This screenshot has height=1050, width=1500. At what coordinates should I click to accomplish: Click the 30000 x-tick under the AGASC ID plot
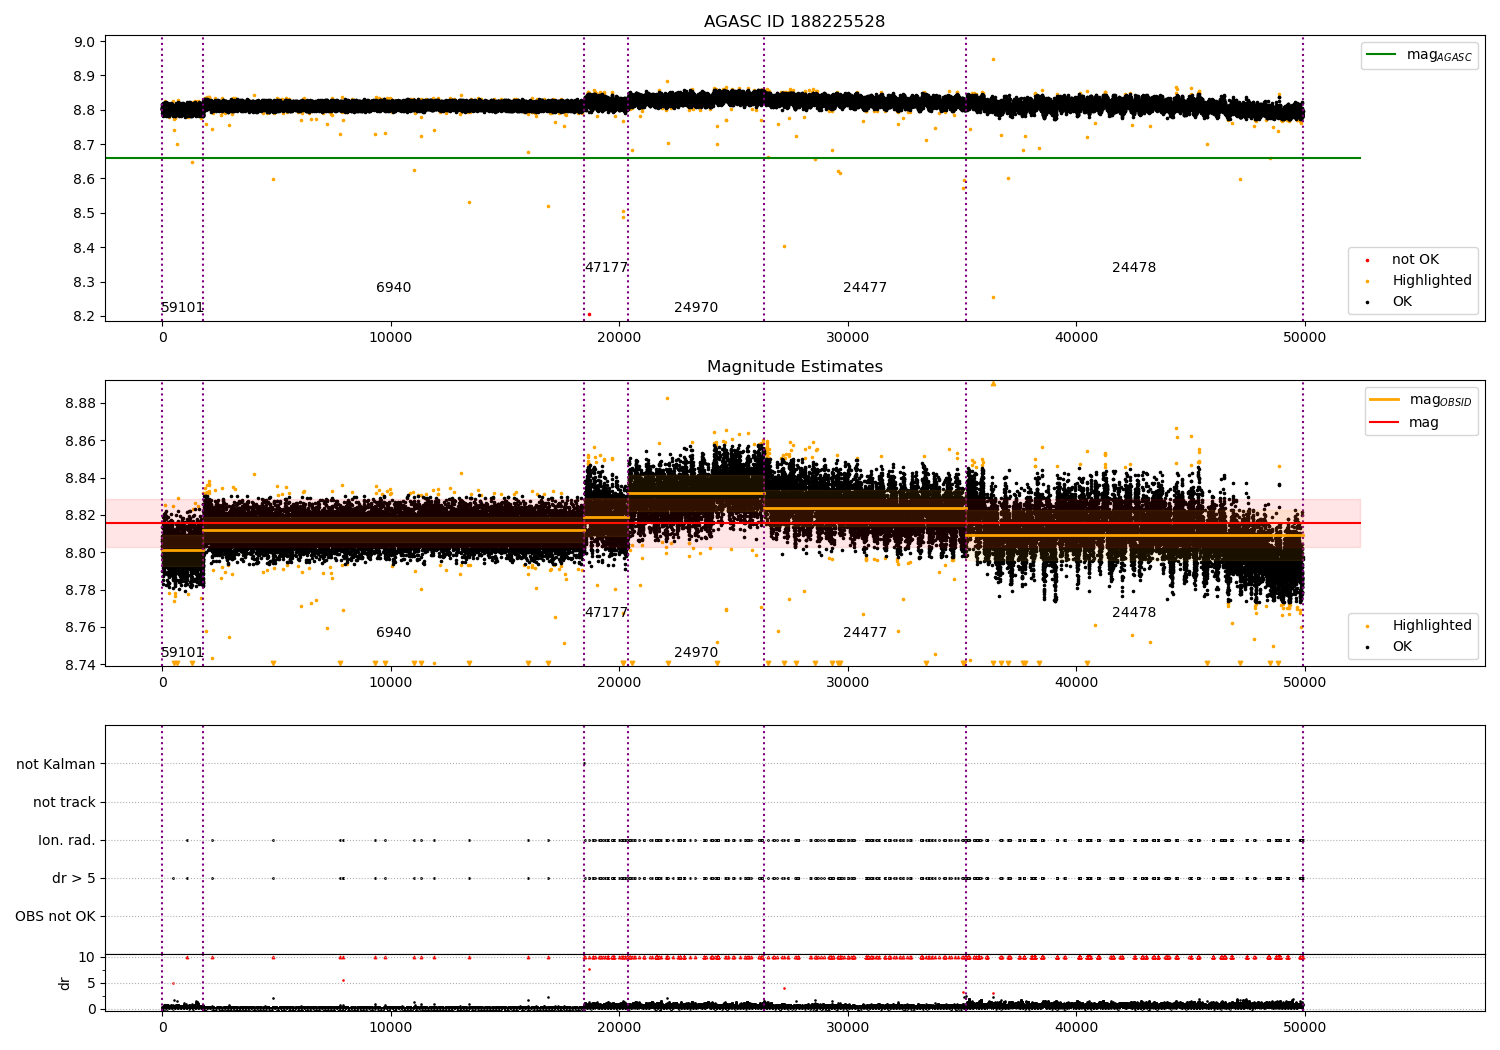coord(847,338)
